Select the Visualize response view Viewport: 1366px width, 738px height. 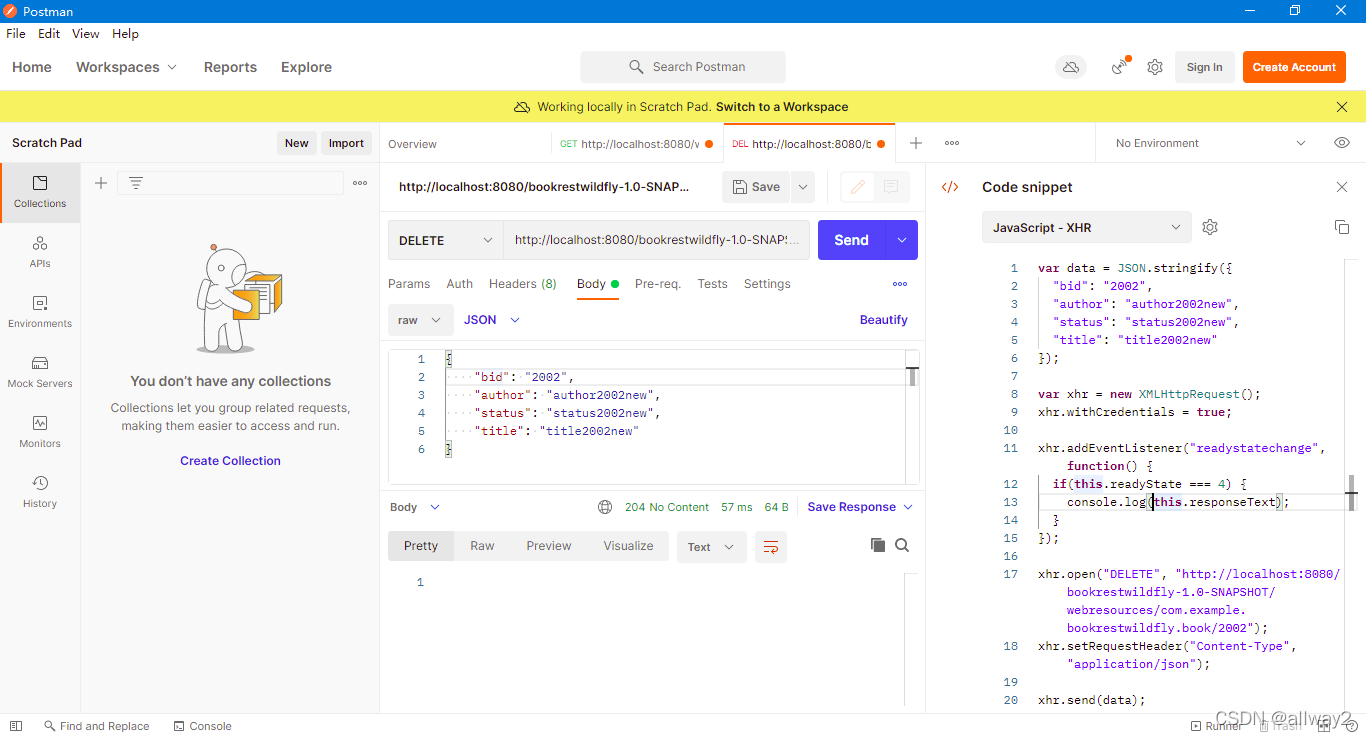coord(628,546)
